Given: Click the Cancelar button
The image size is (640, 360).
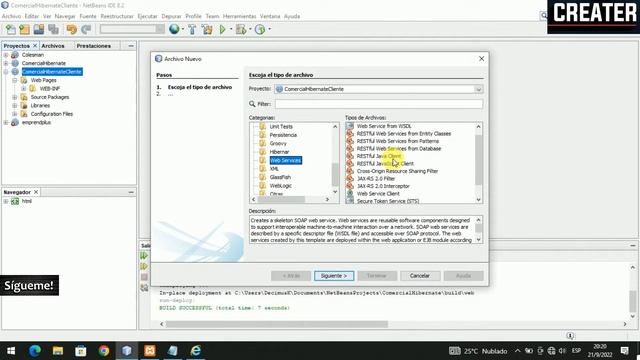Looking at the screenshot, I should pos(420,276).
